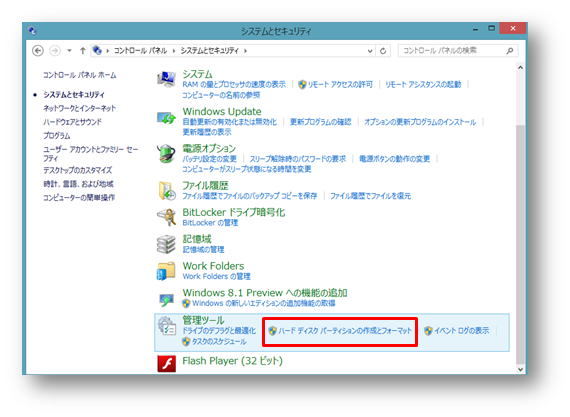Refresh the control panel view
570x417 pixels.
[x=383, y=51]
